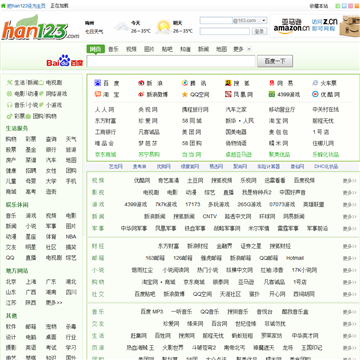Open the 百度 MP3 link in 音乐 row
This screenshot has width=360, height=360.
(152, 312)
